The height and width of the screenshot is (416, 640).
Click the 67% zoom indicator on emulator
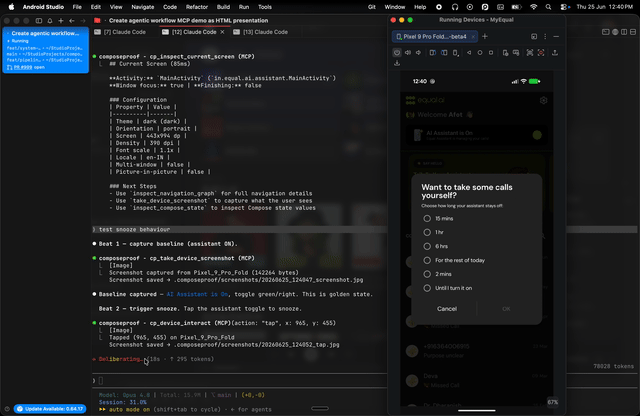553,402
